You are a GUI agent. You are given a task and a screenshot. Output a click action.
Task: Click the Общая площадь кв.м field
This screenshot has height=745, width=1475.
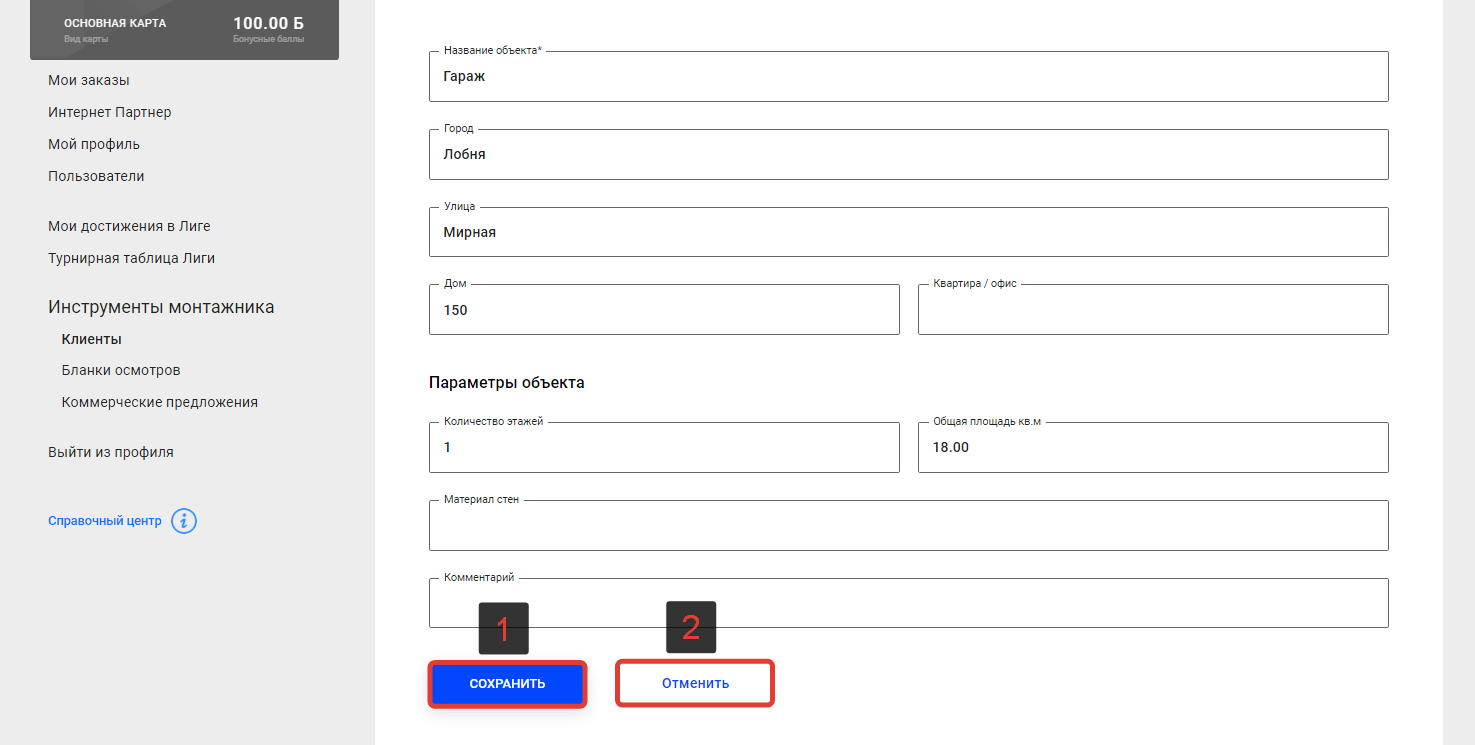1153,447
